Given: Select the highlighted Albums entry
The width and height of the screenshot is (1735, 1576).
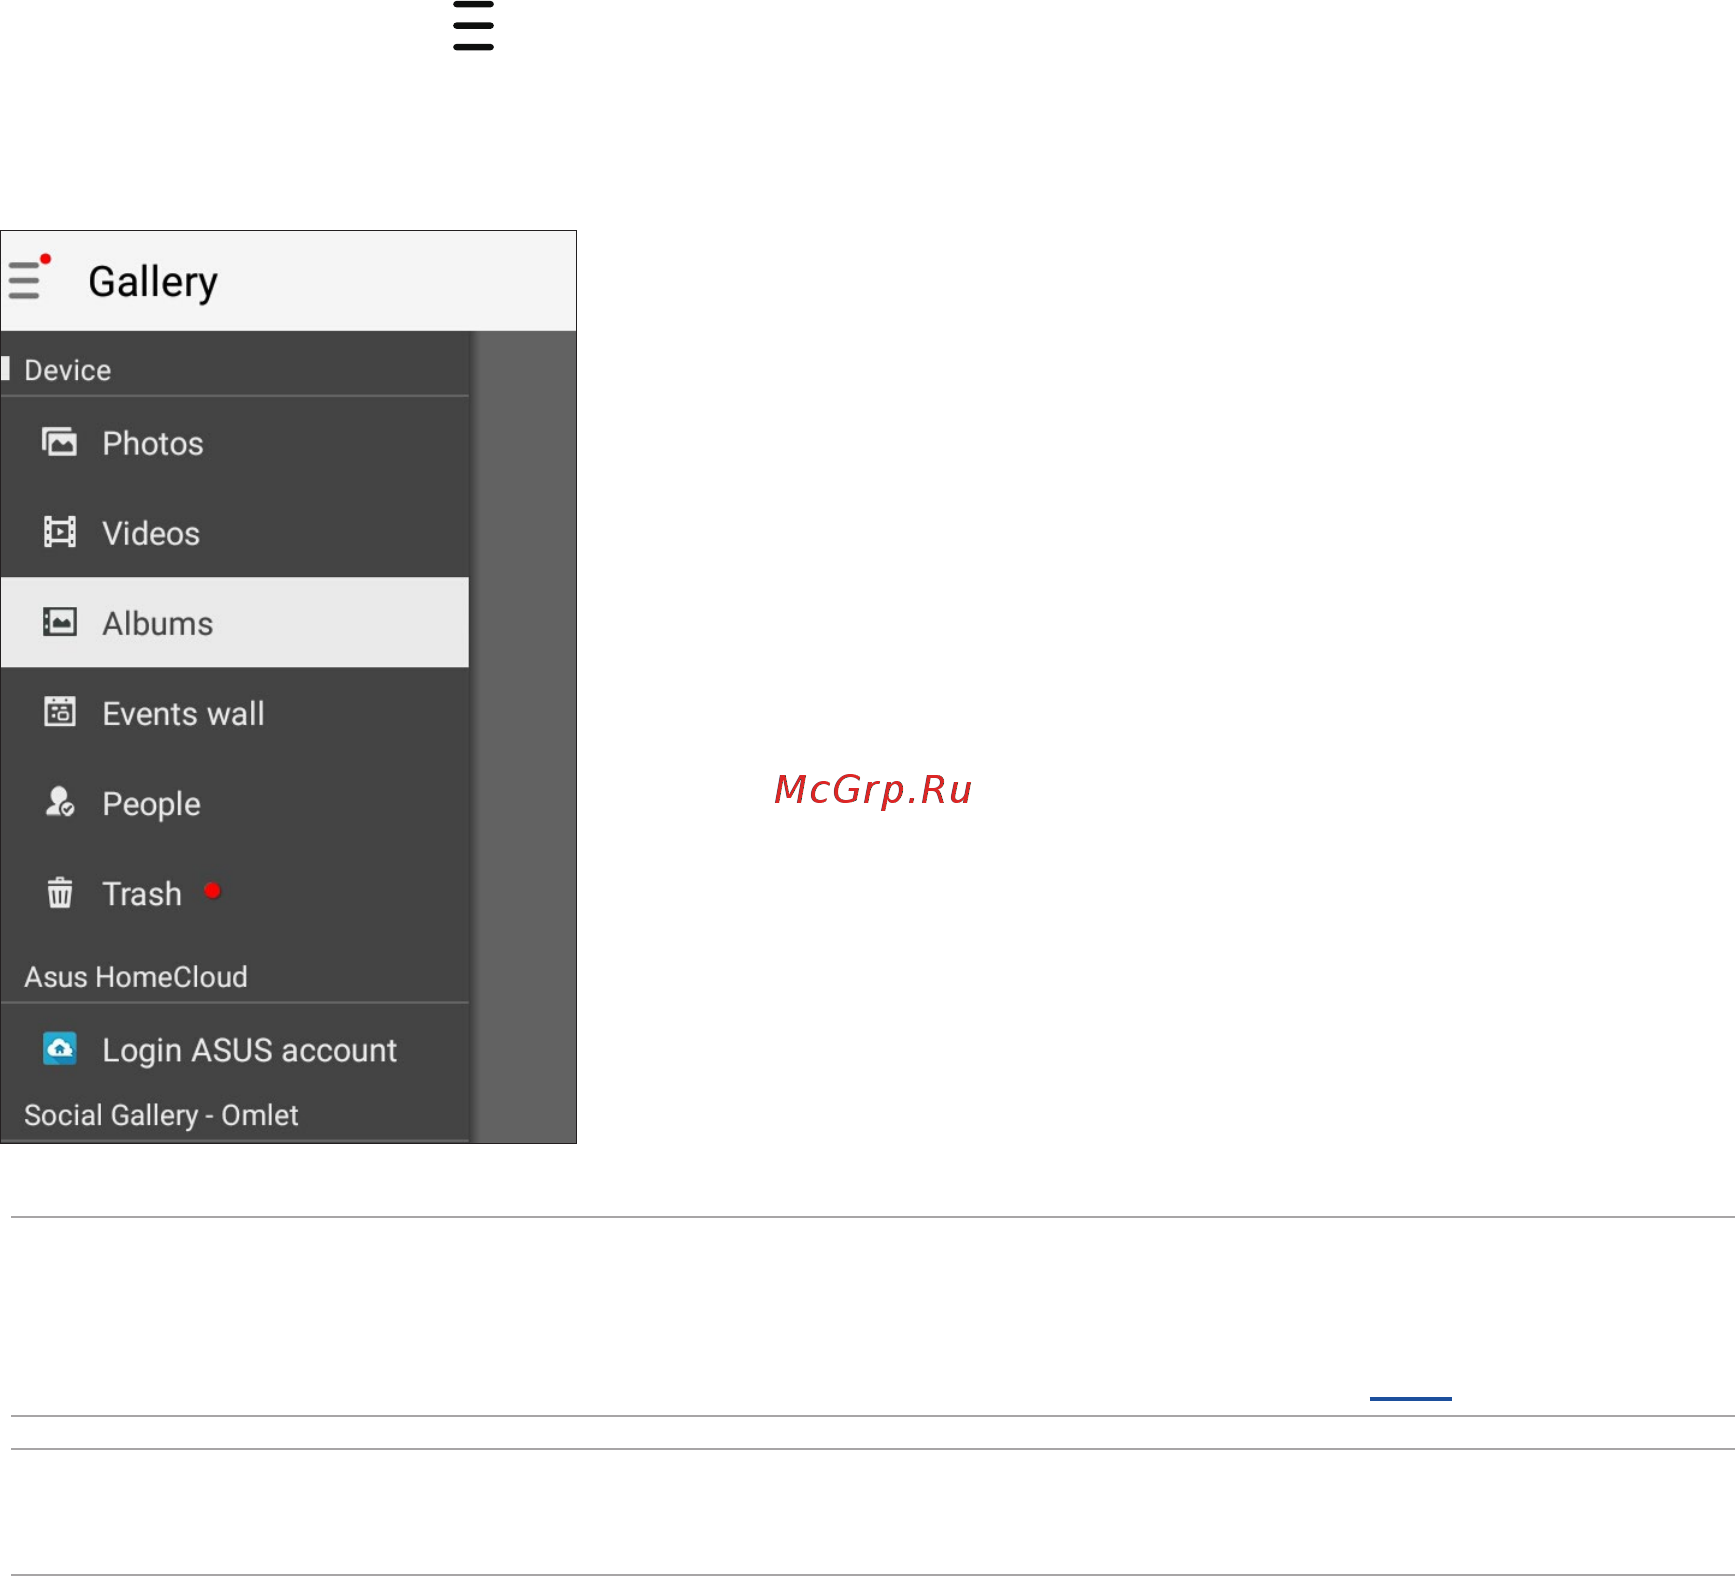Looking at the screenshot, I should click(235, 622).
